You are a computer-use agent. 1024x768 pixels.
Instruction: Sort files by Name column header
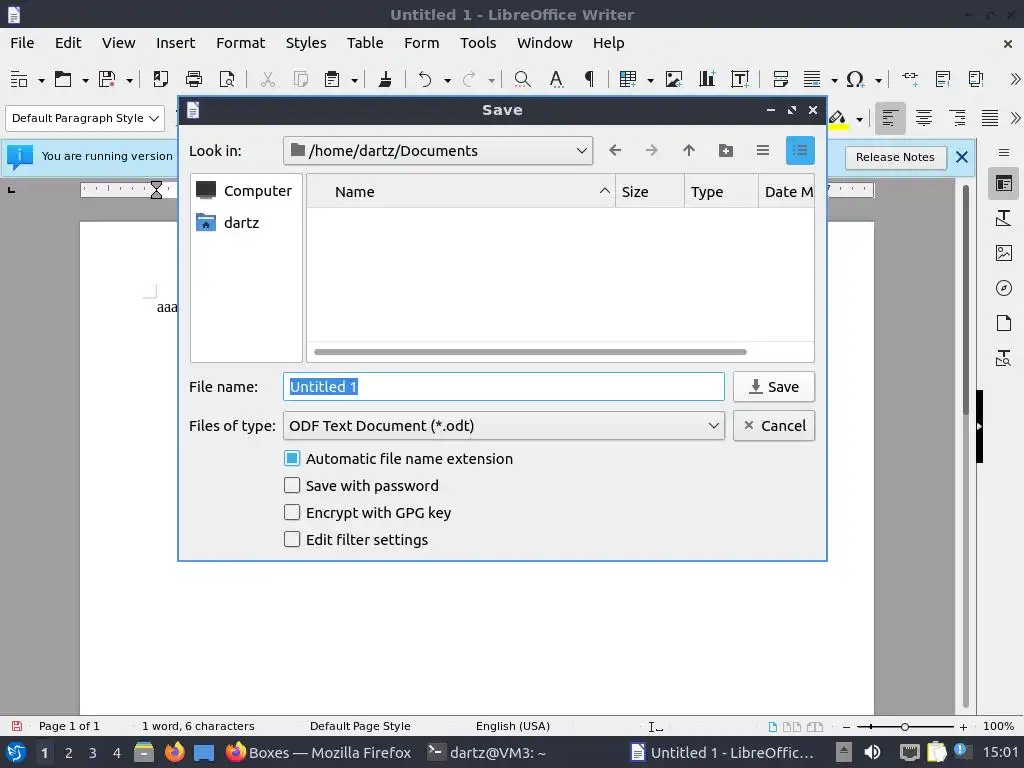[x=460, y=191]
